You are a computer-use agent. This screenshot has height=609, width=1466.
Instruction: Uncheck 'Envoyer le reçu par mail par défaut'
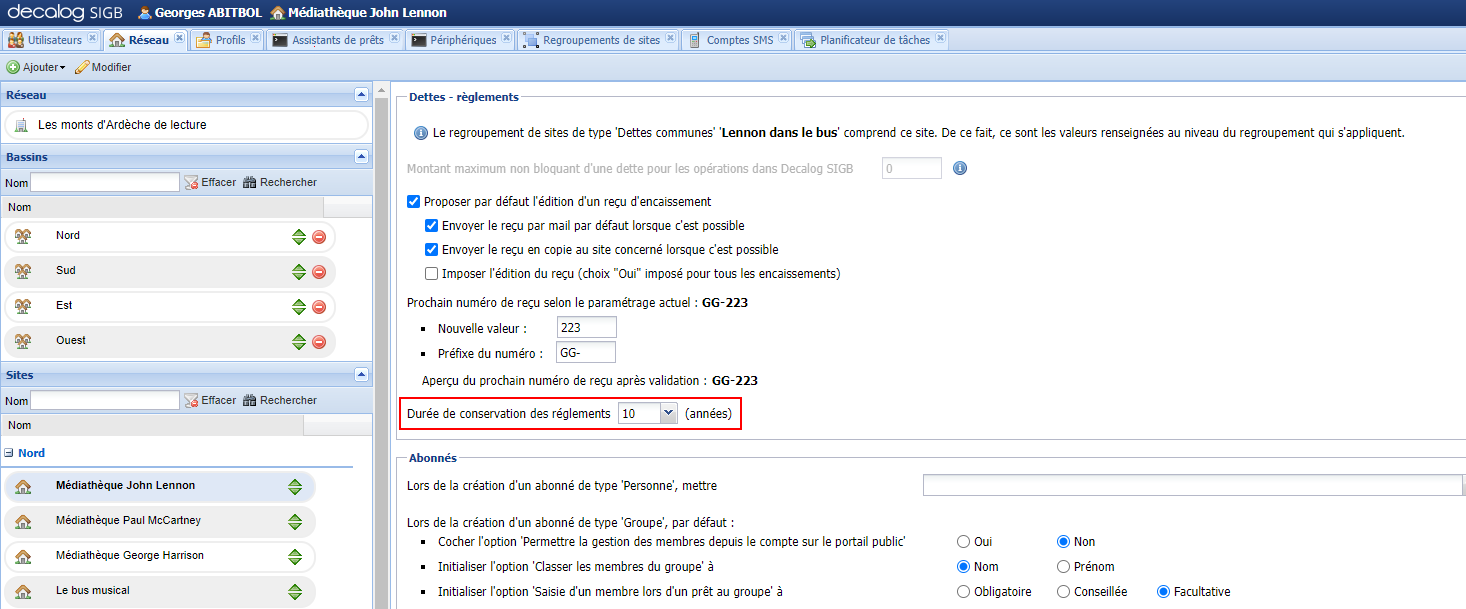(432, 226)
